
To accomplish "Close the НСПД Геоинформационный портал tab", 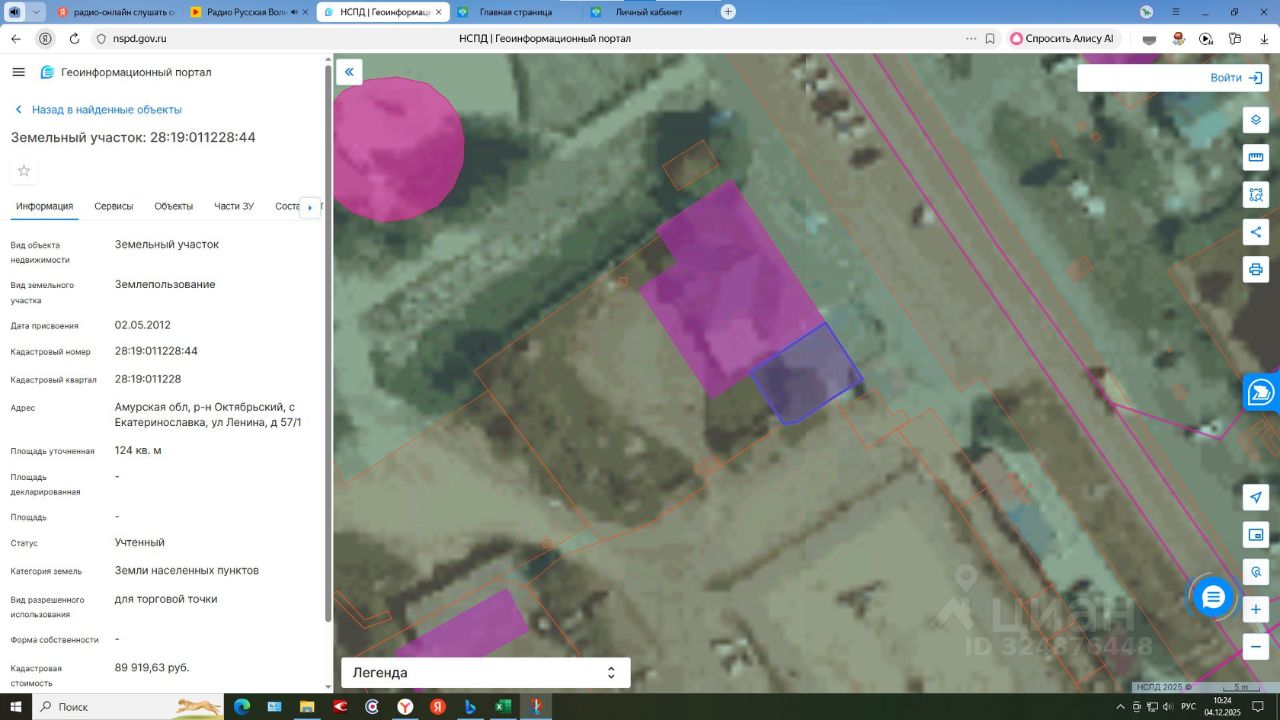I will pyautogui.click(x=438, y=12).
